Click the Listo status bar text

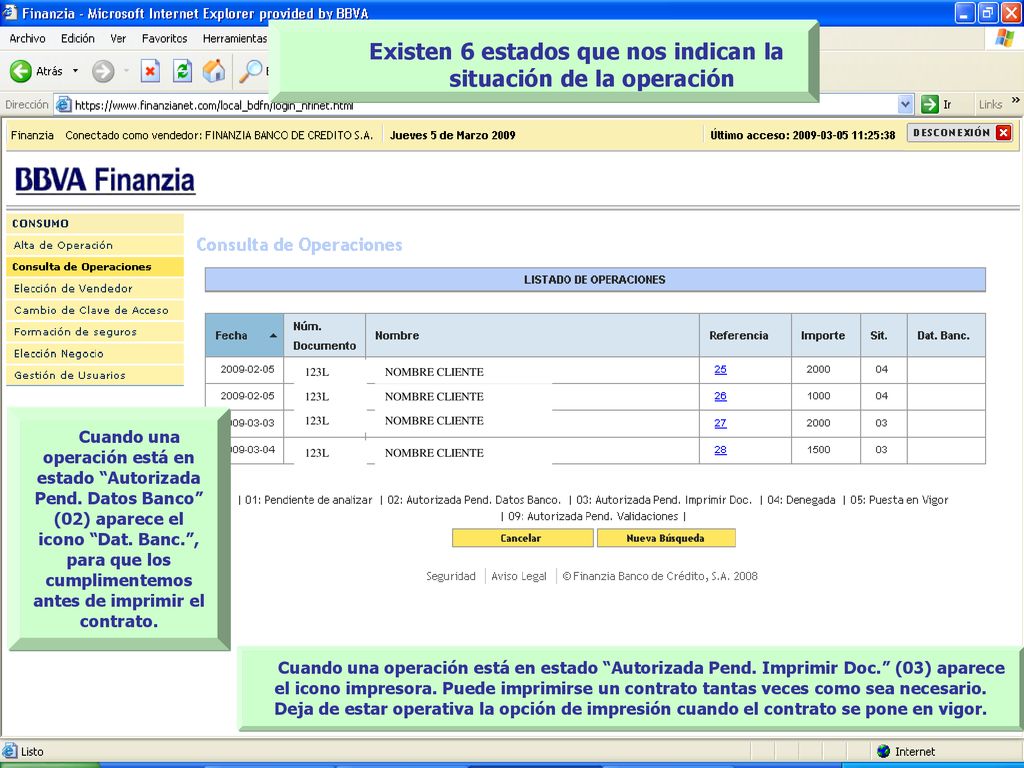coord(32,752)
